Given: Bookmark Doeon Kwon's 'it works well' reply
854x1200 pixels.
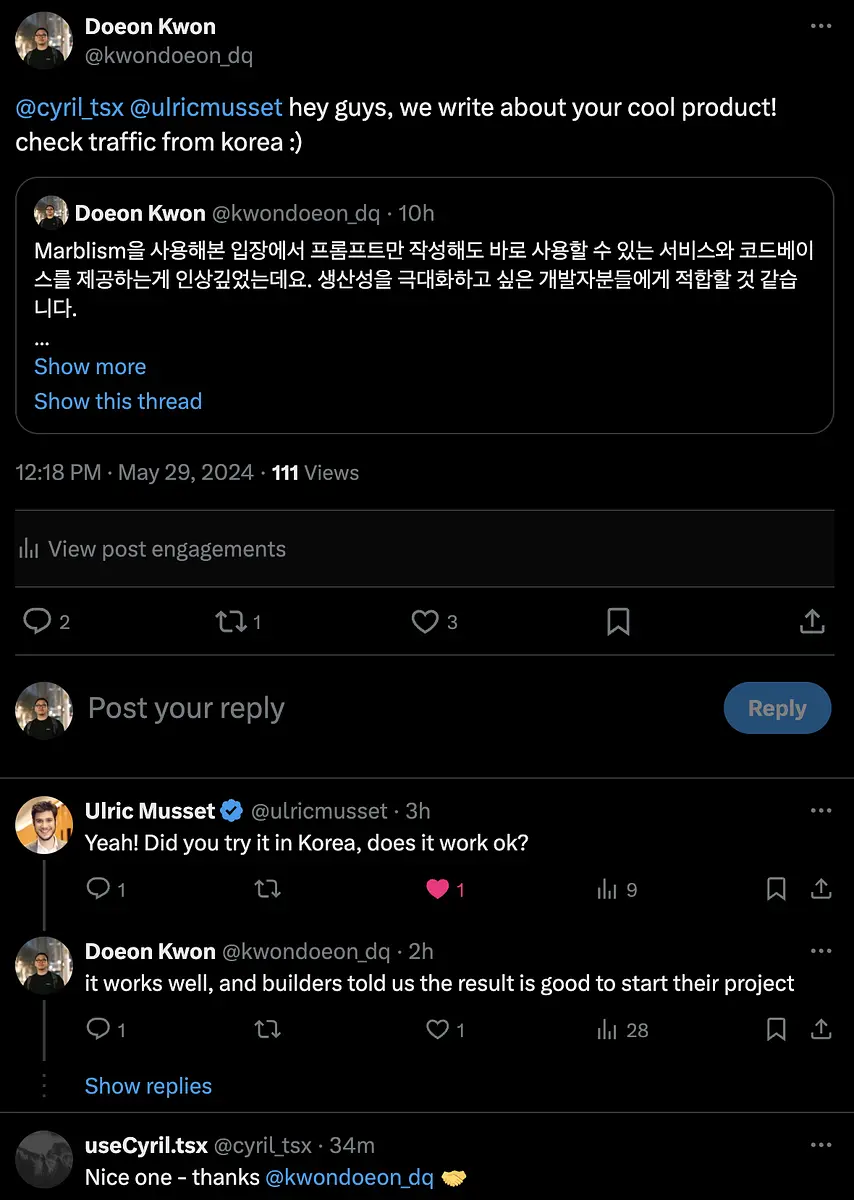Looking at the screenshot, I should click(x=776, y=1029).
